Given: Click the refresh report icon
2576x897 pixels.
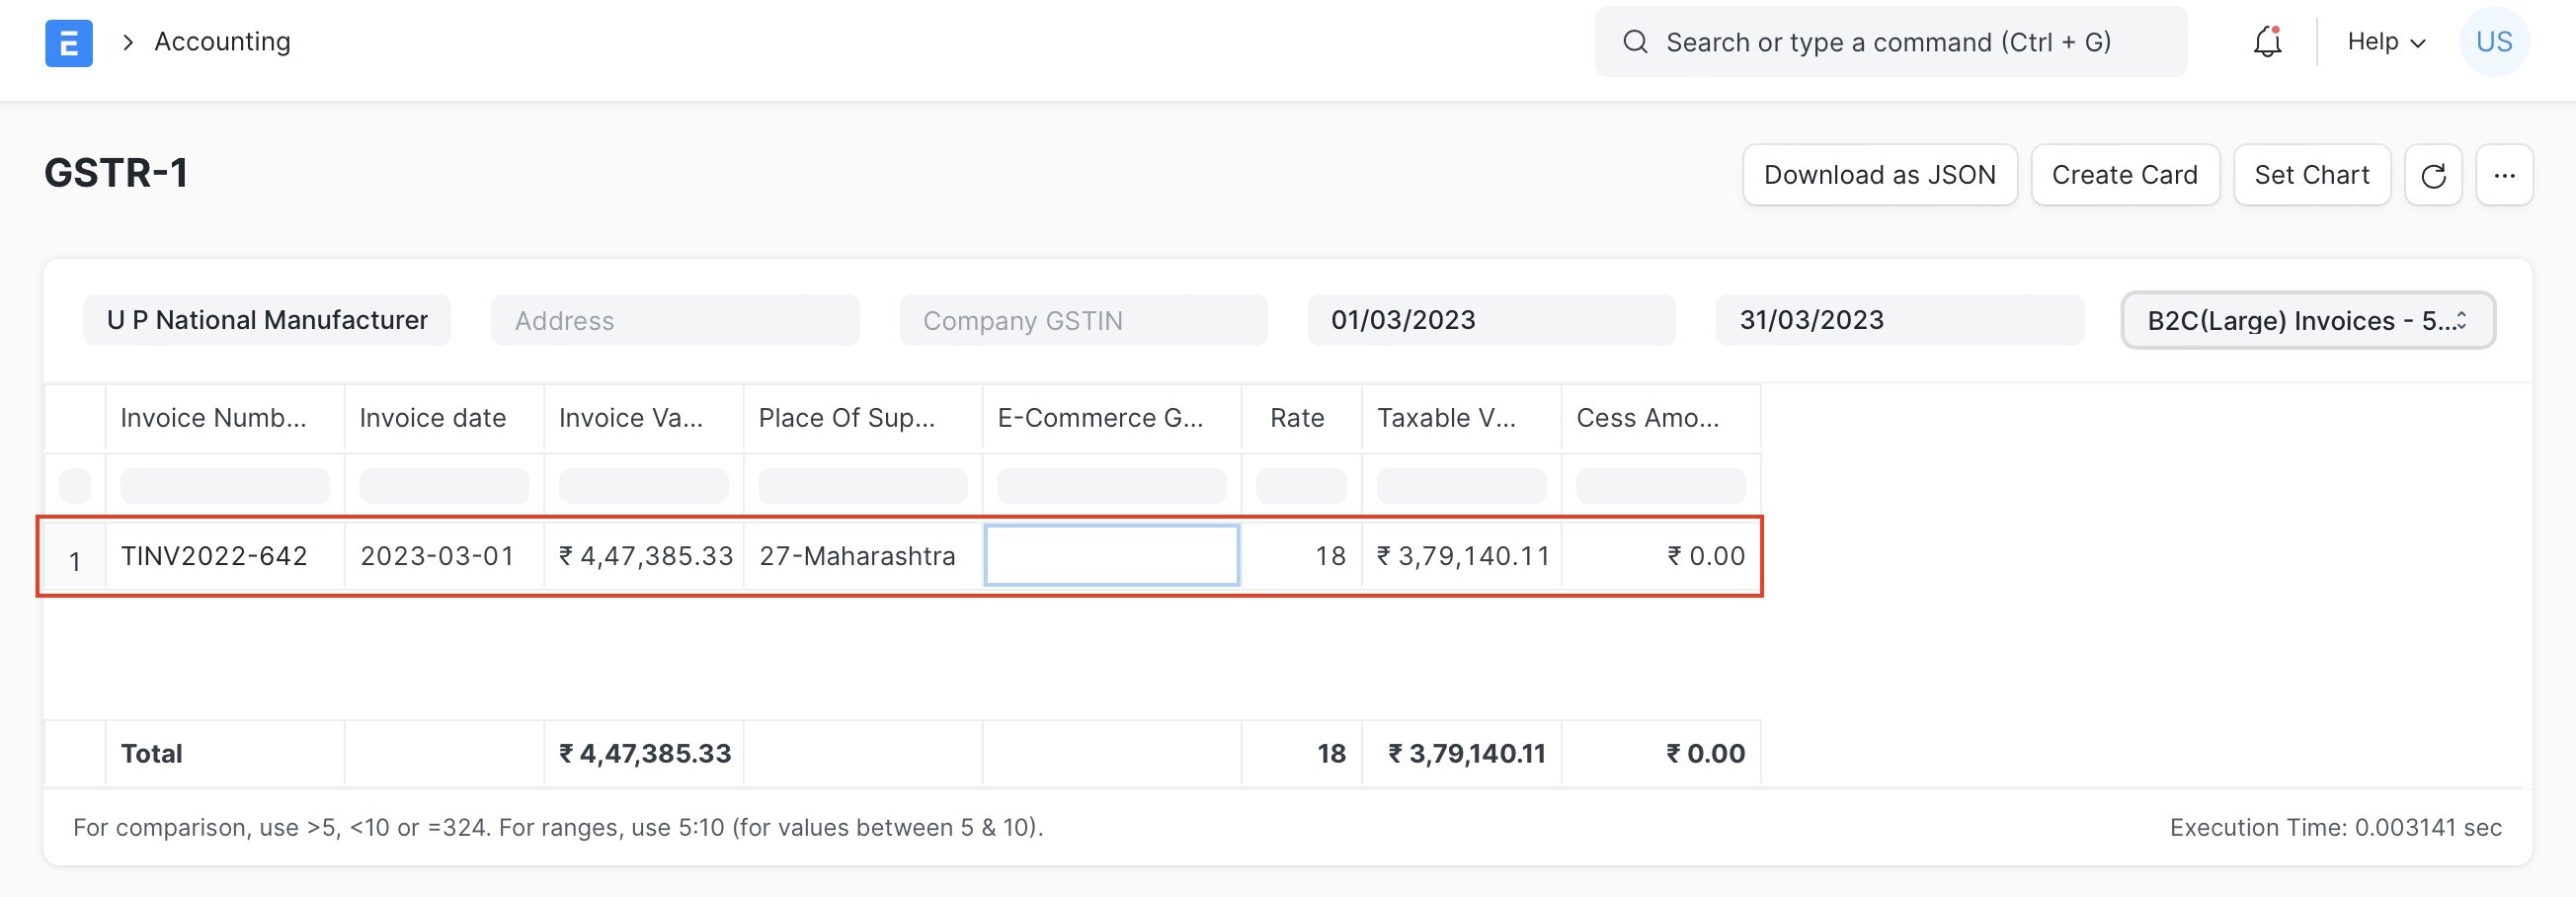Looking at the screenshot, I should [x=2433, y=176].
